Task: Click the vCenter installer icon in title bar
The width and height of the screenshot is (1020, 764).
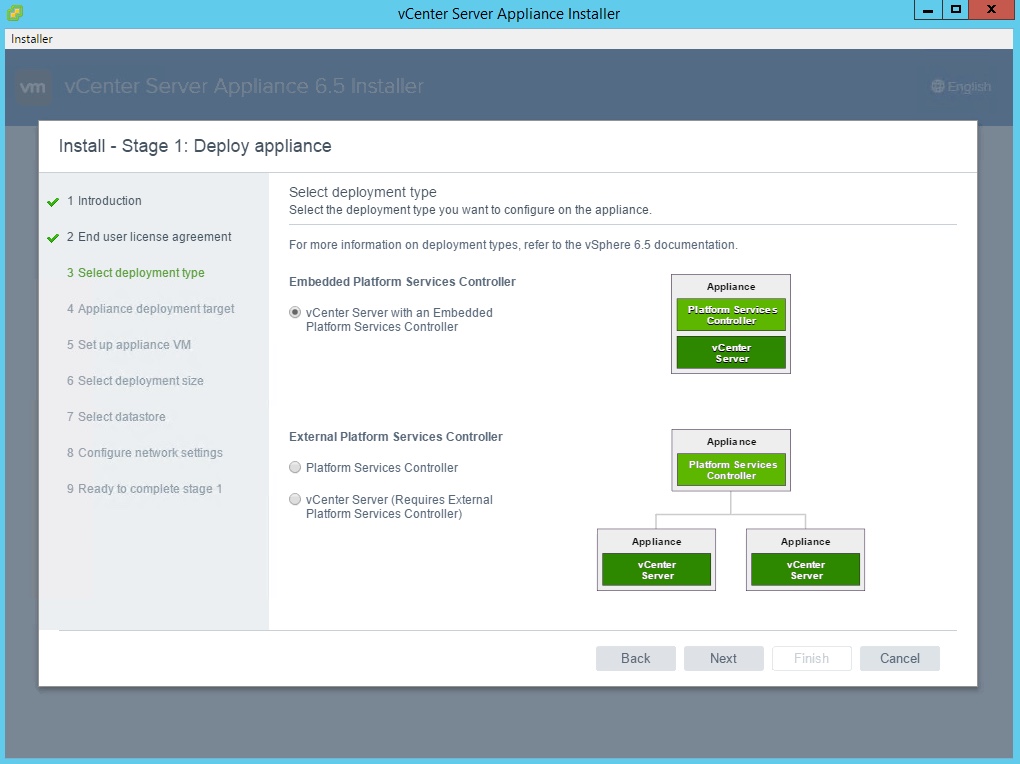Action: coord(15,13)
